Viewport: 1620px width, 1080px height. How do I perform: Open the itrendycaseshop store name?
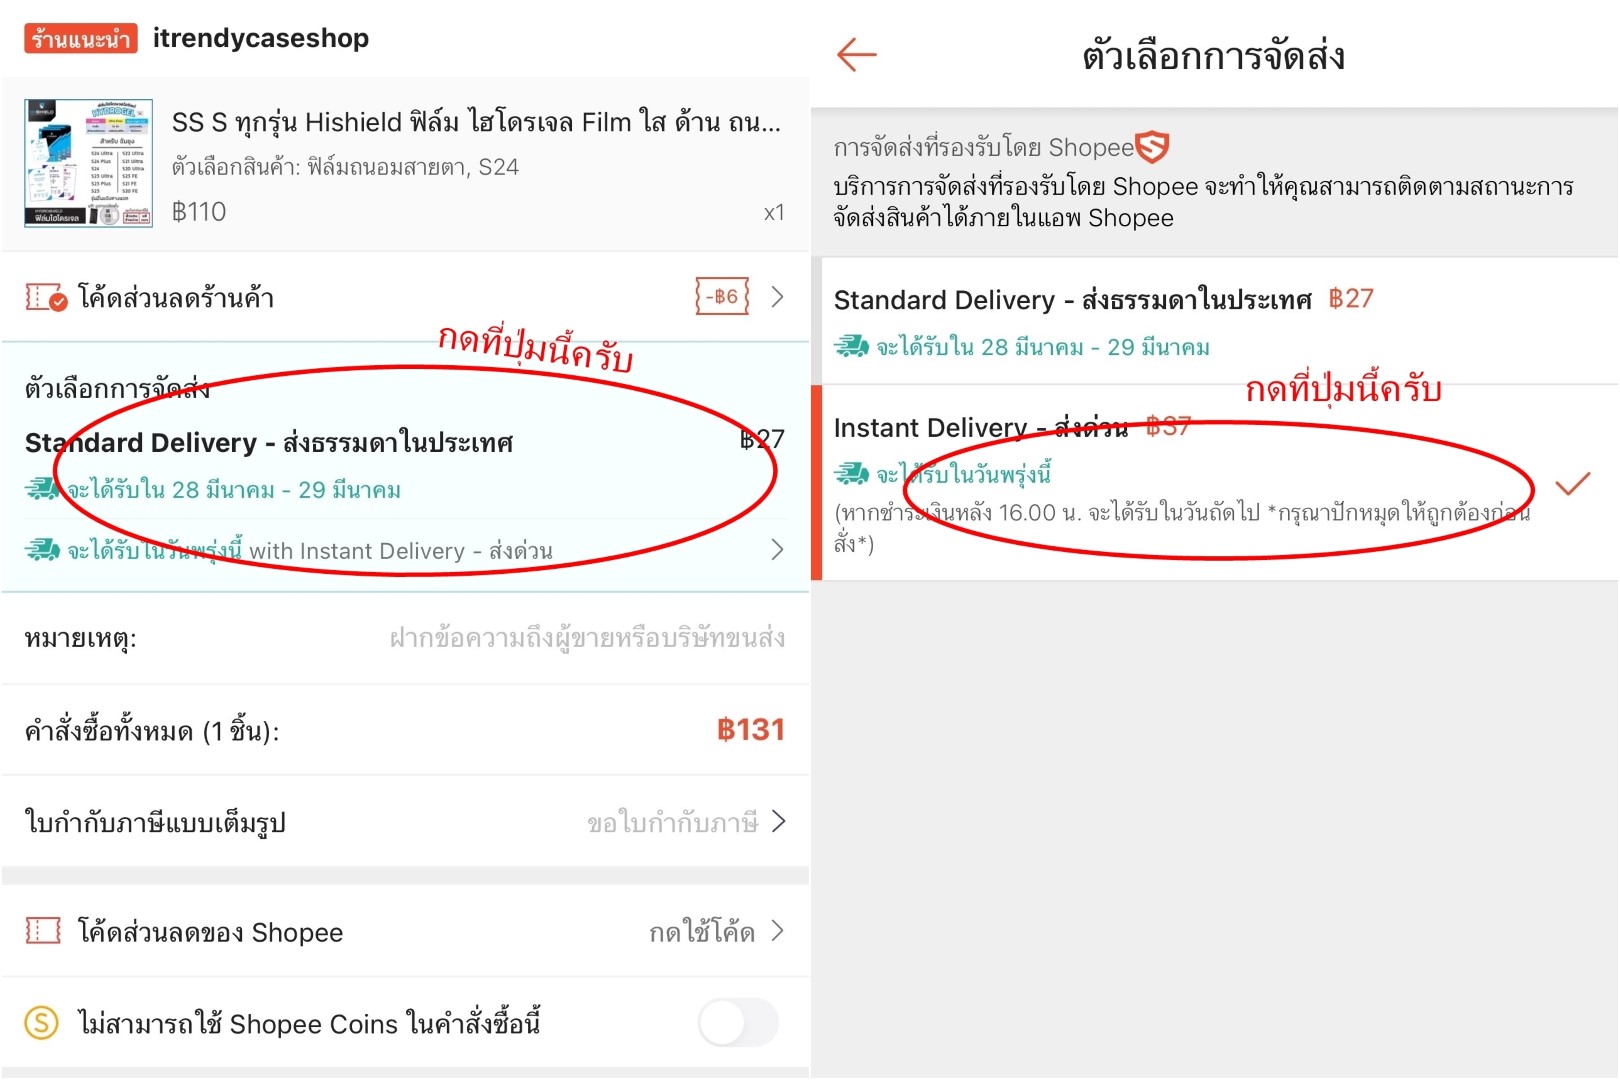(261, 38)
